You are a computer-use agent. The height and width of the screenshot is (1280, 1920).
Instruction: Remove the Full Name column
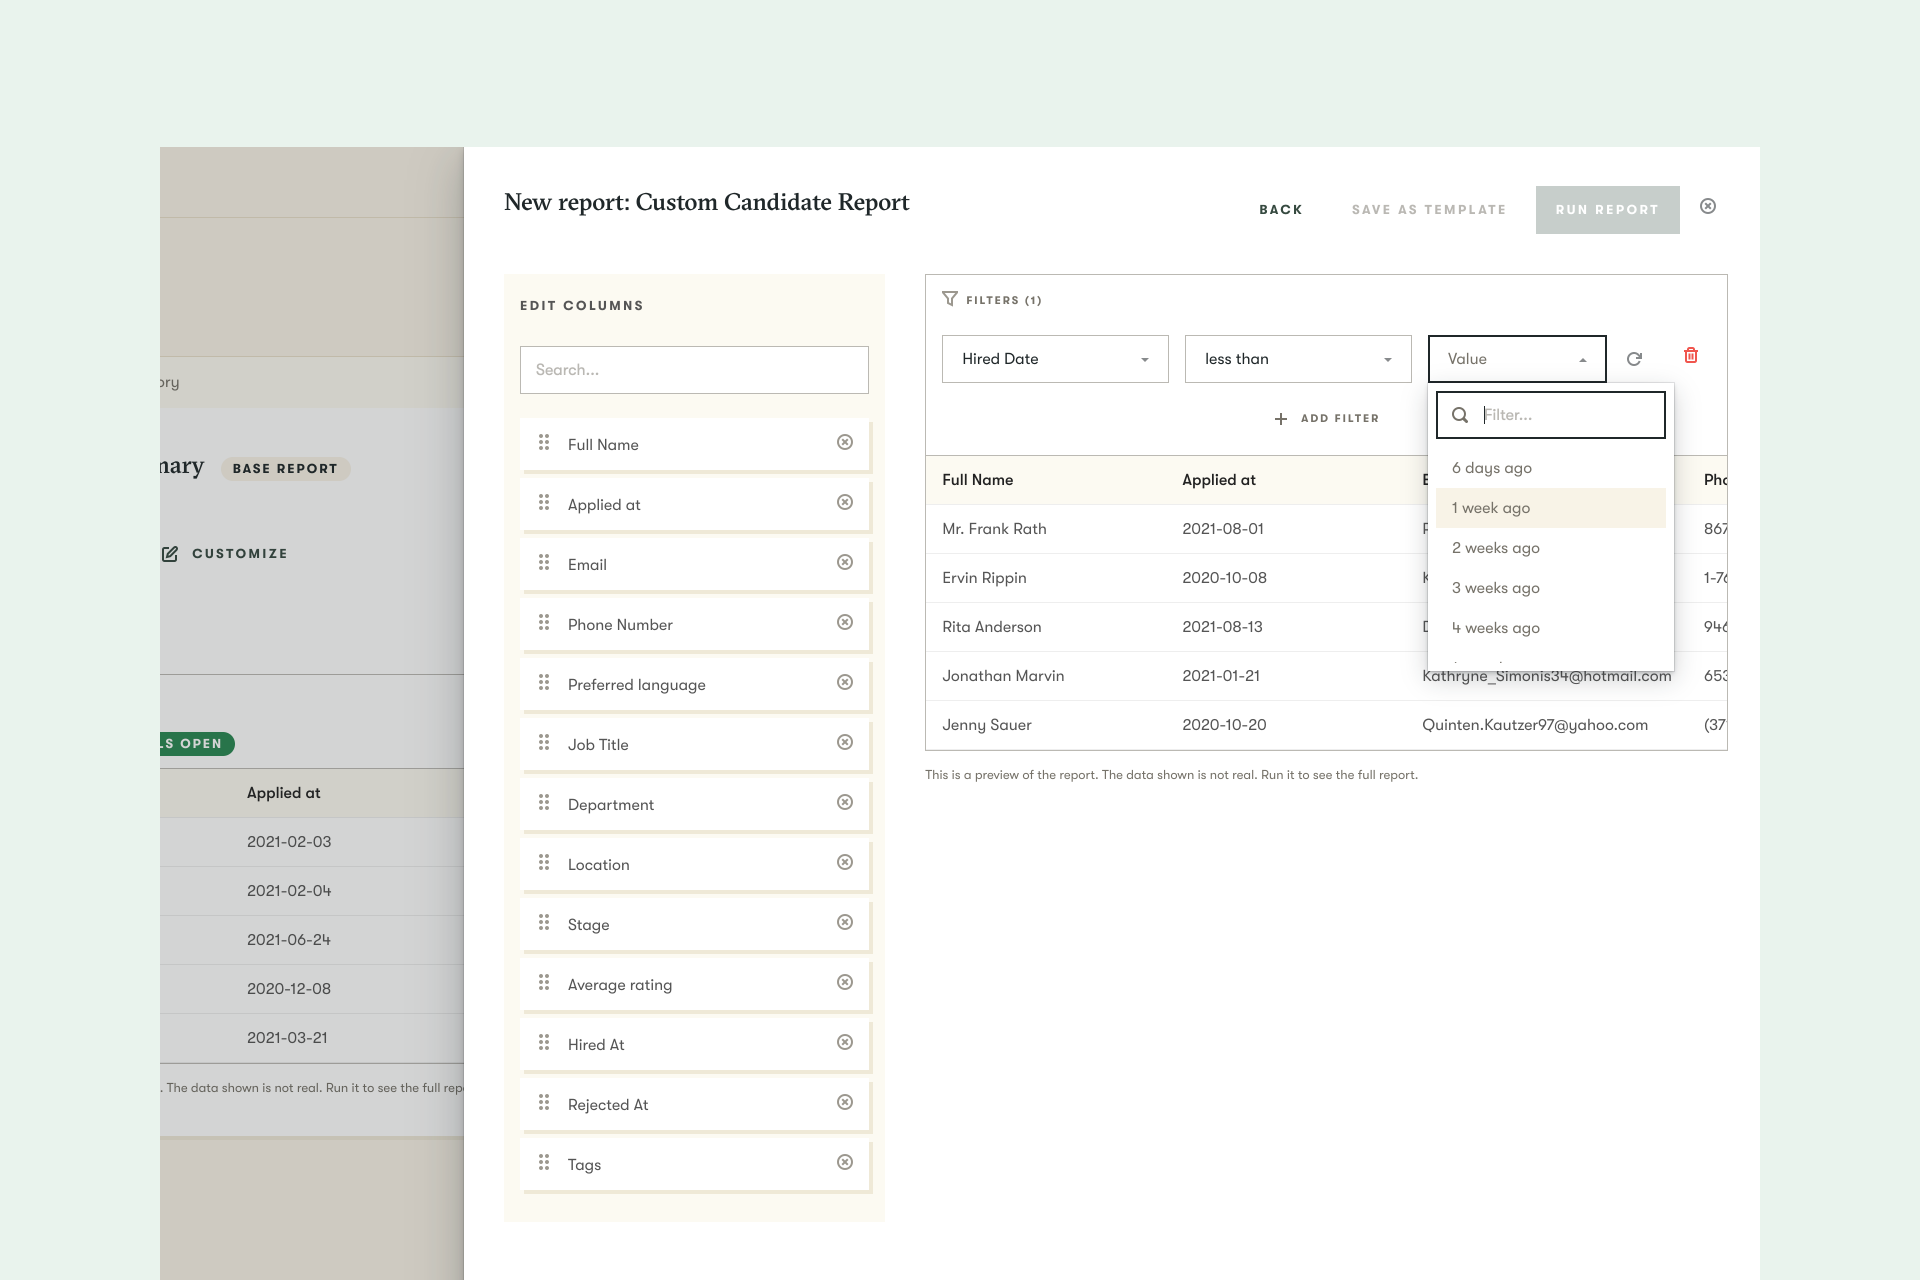pos(845,442)
